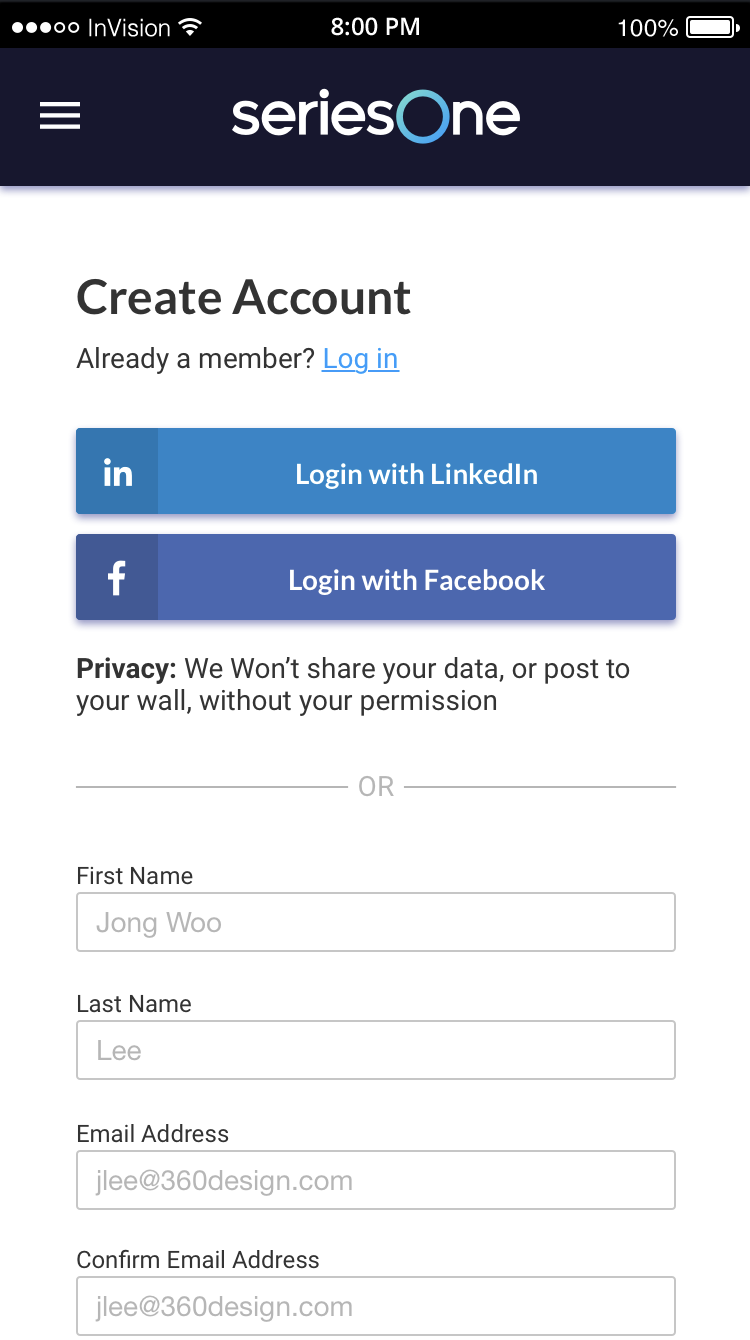Click the Facebook "f" icon
This screenshot has height=1340, width=750.
(x=117, y=578)
